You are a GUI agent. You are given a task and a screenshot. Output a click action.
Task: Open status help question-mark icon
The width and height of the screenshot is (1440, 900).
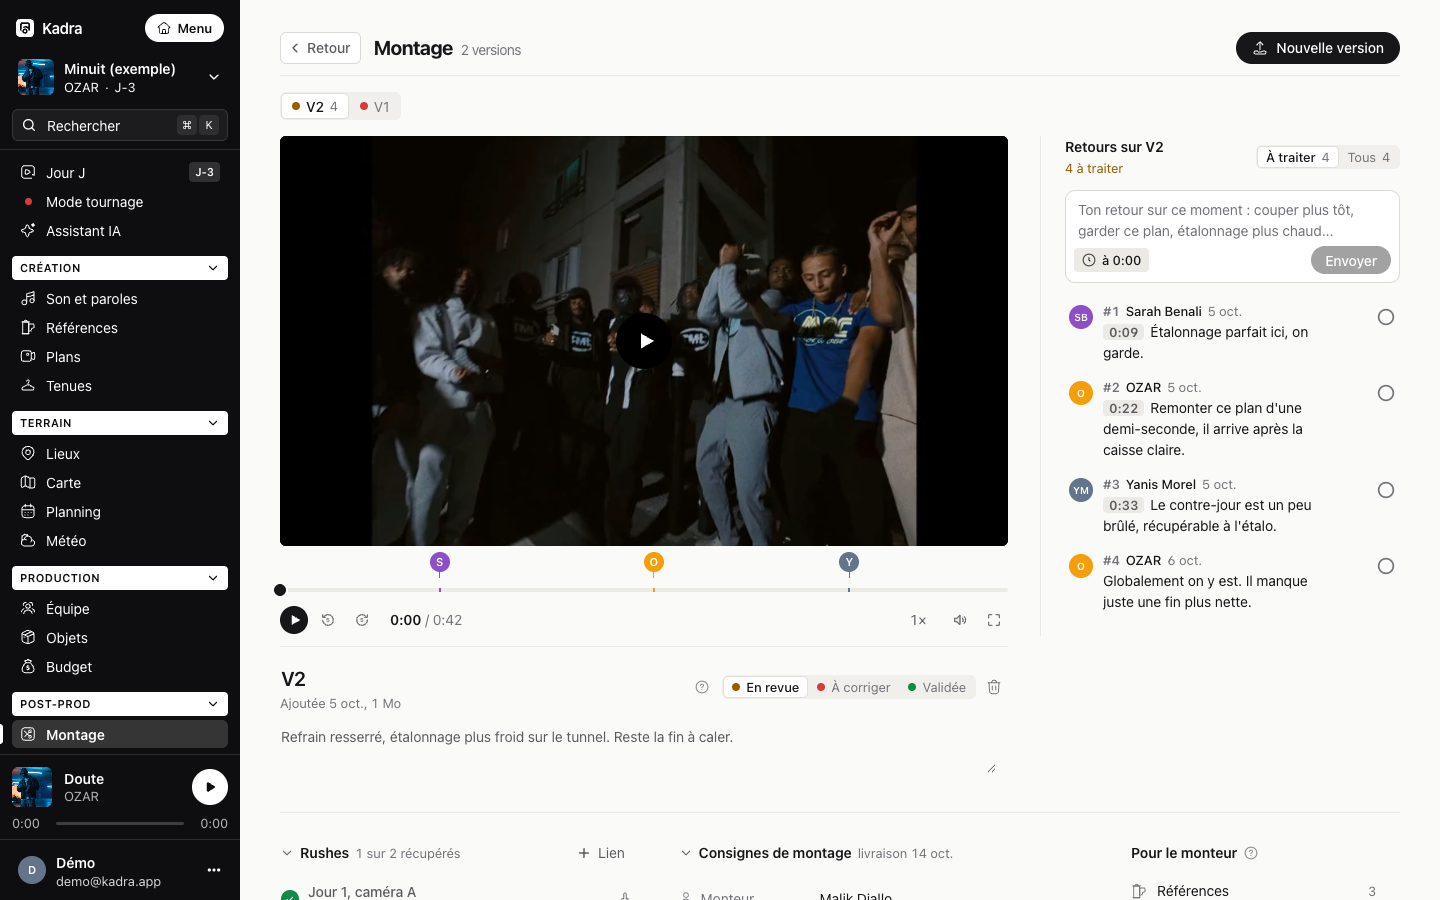[x=702, y=687]
